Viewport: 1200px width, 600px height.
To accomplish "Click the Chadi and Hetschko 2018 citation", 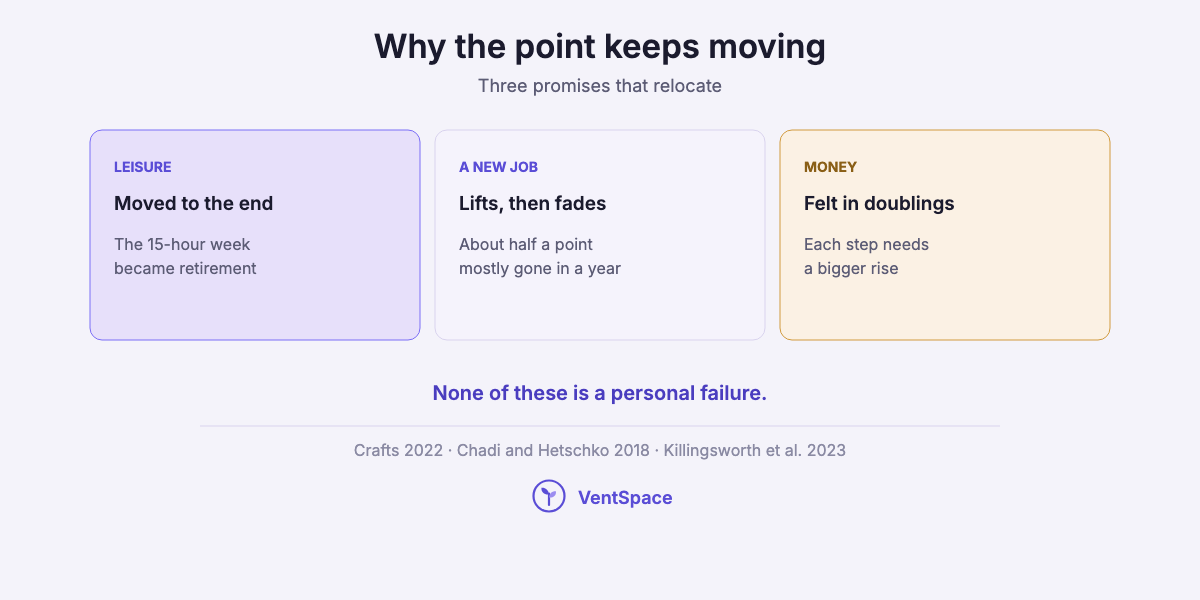I will coord(553,450).
